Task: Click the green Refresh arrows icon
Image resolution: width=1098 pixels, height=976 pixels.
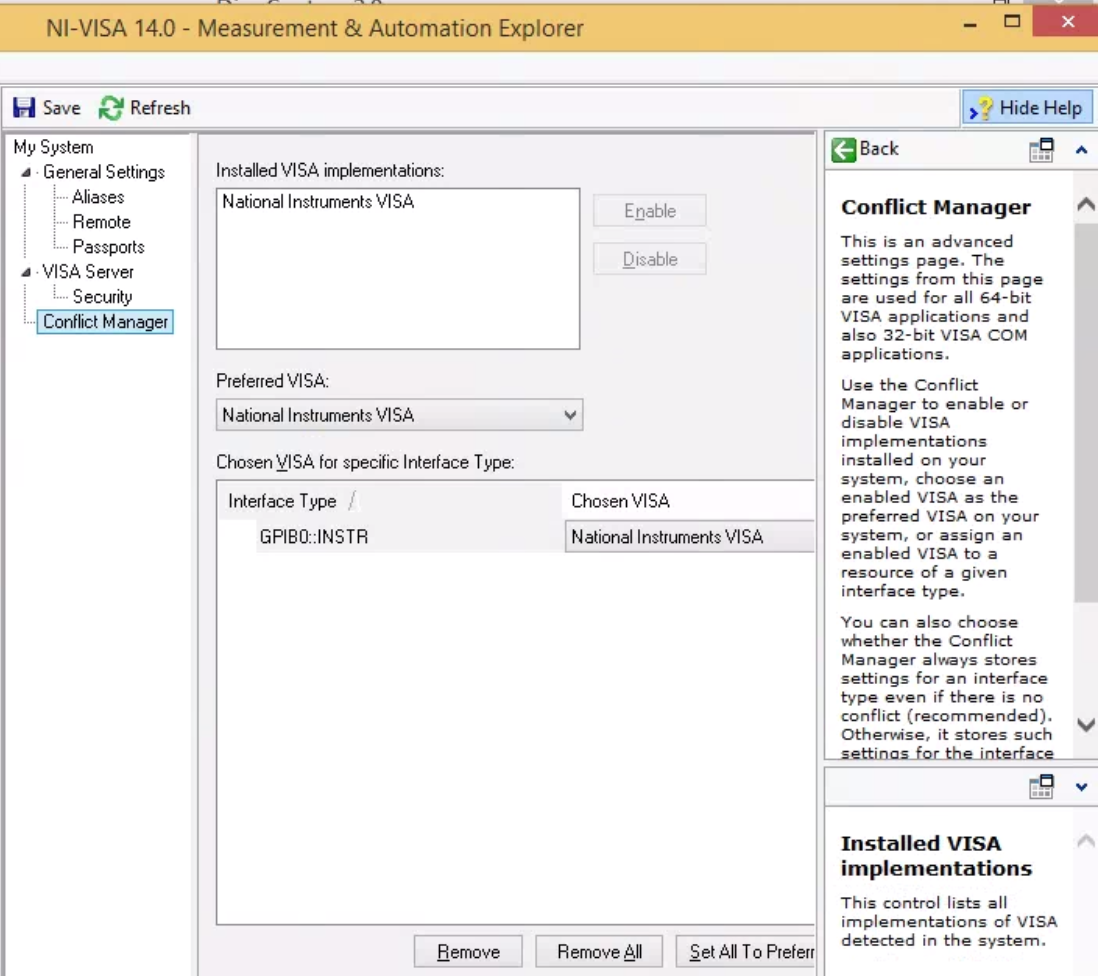Action: coord(111,108)
